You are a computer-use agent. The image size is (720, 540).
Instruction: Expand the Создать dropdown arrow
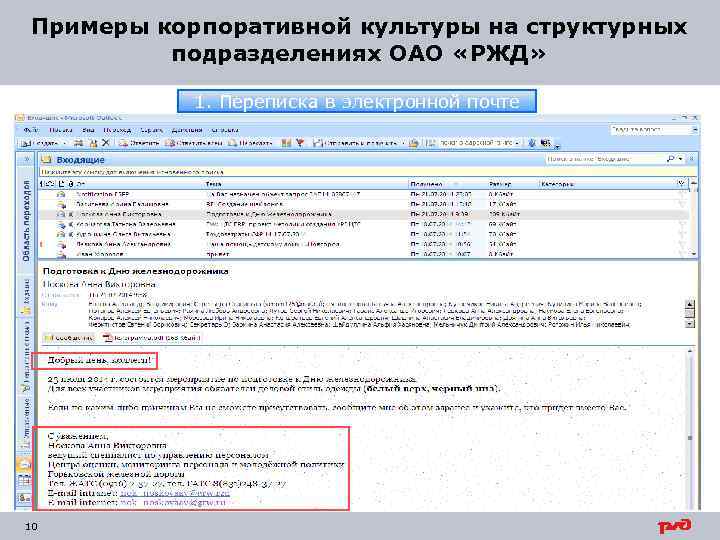pos(65,143)
